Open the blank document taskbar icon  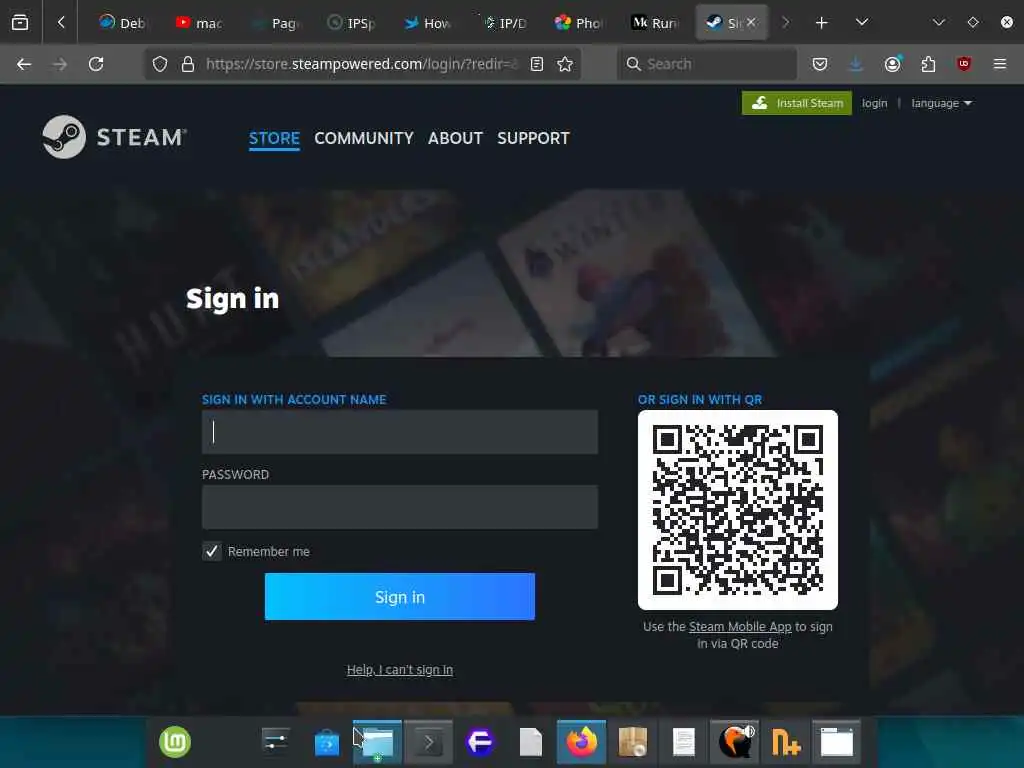(x=531, y=742)
